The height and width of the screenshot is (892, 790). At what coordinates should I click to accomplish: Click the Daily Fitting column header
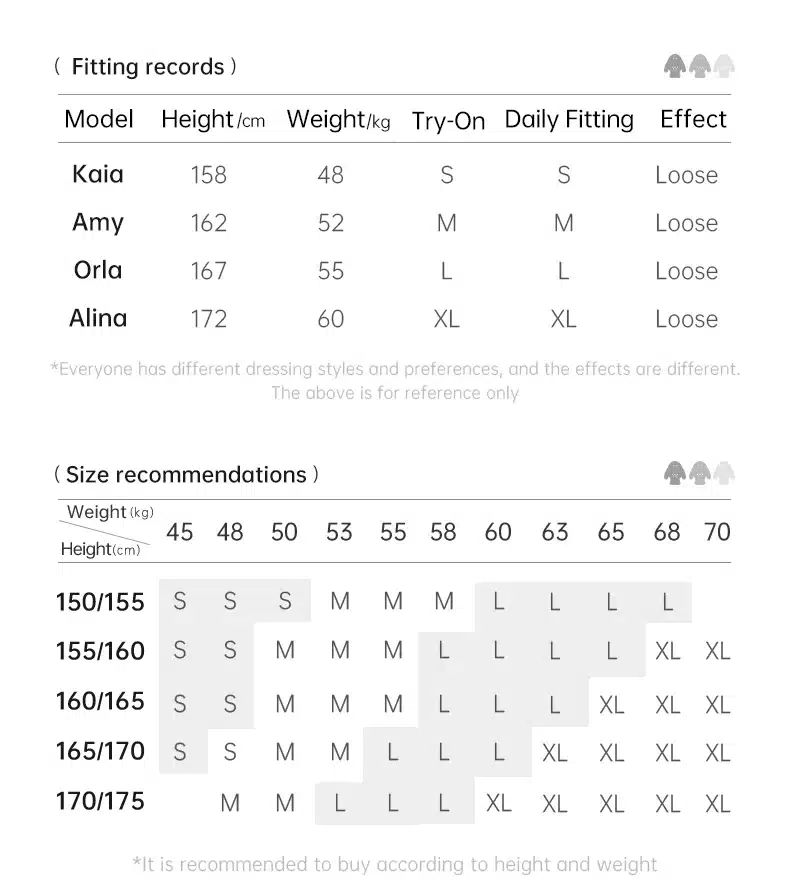[x=569, y=120]
